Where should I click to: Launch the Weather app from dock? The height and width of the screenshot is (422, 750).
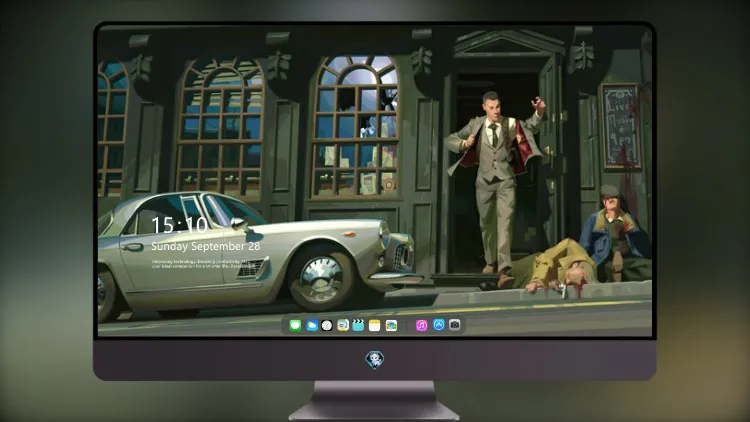click(311, 325)
